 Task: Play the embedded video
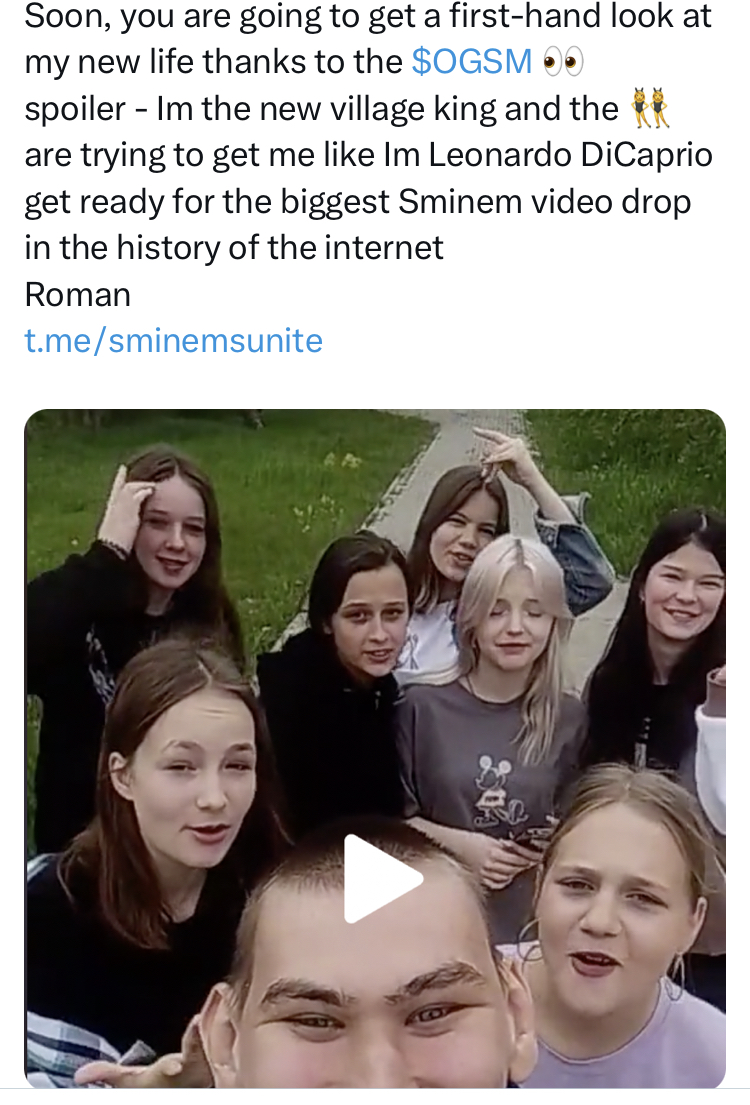(x=383, y=879)
